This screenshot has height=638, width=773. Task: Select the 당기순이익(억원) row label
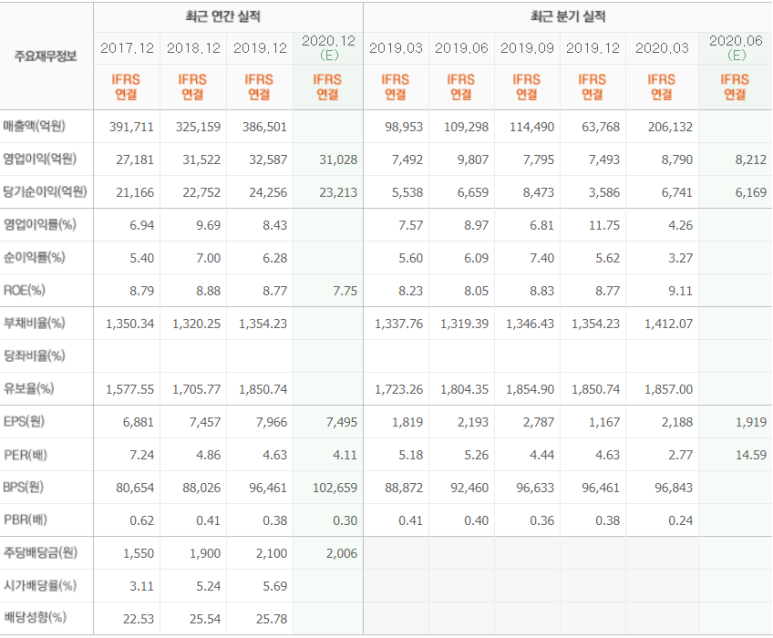(x=45, y=192)
